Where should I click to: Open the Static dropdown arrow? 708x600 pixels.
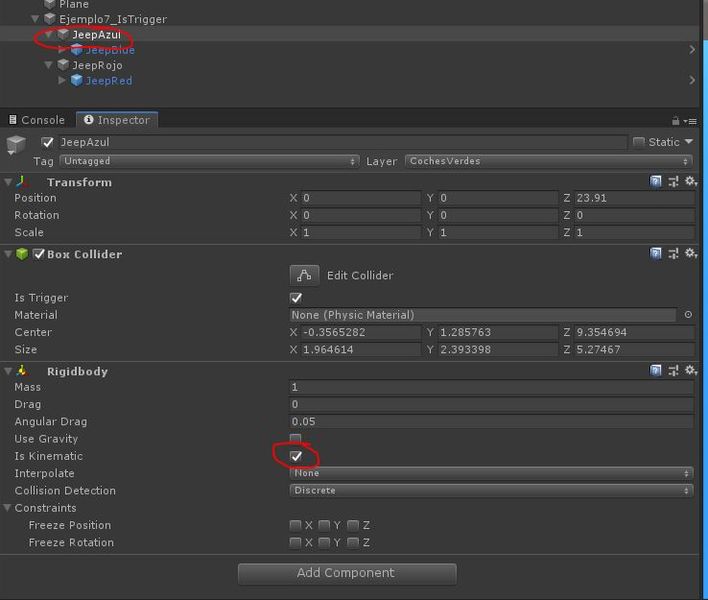[689, 142]
